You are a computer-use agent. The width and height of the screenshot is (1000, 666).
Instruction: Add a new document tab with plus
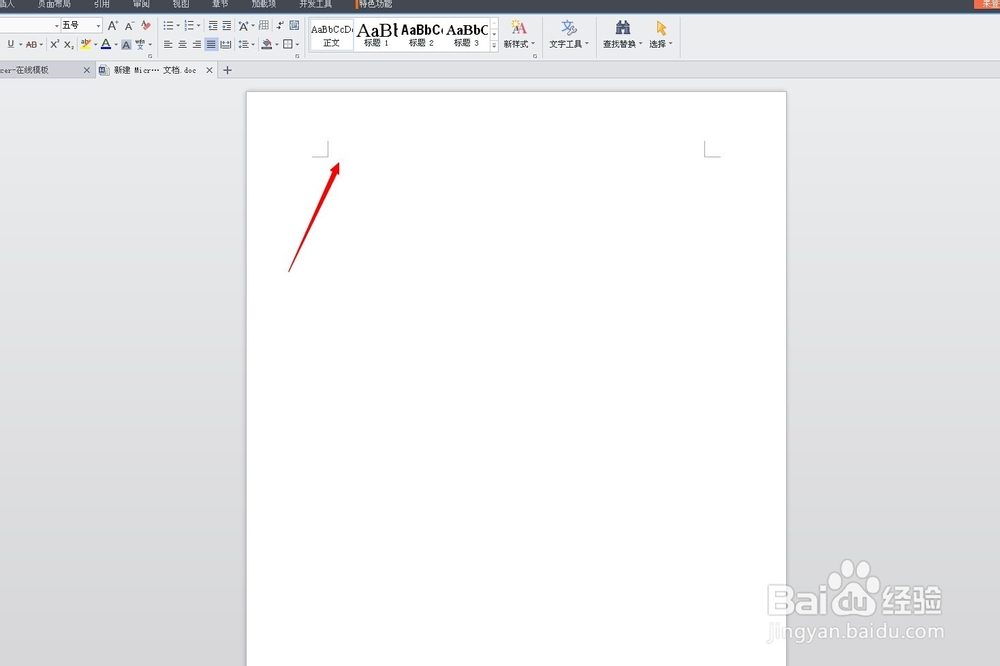pos(227,70)
